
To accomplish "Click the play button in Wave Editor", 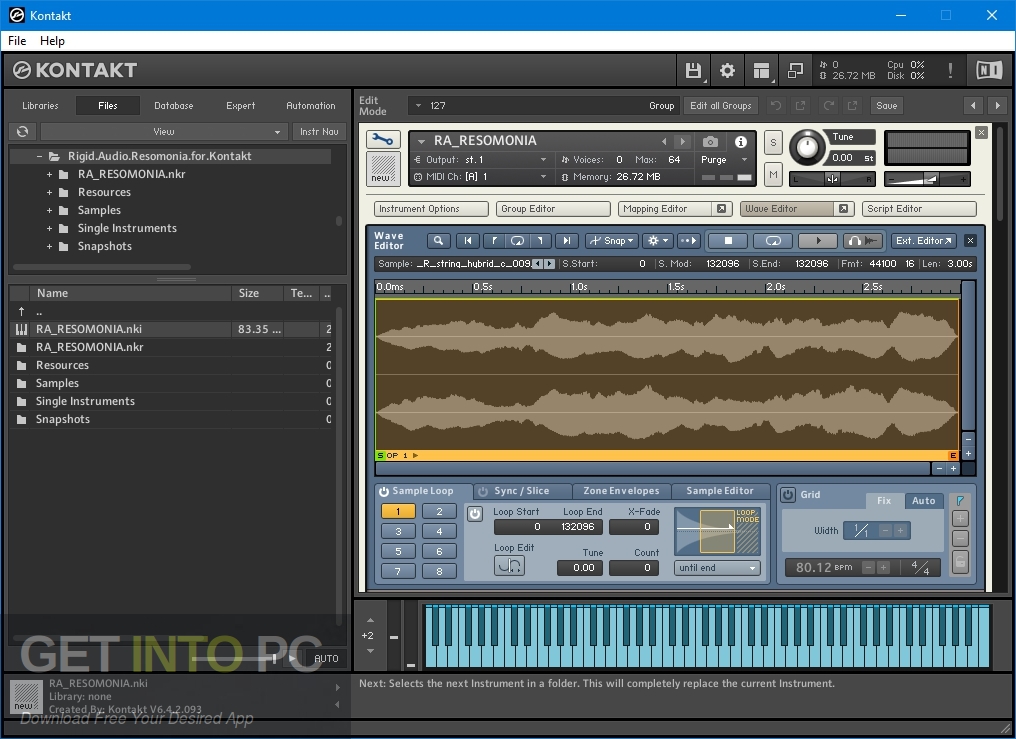I will click(x=818, y=240).
